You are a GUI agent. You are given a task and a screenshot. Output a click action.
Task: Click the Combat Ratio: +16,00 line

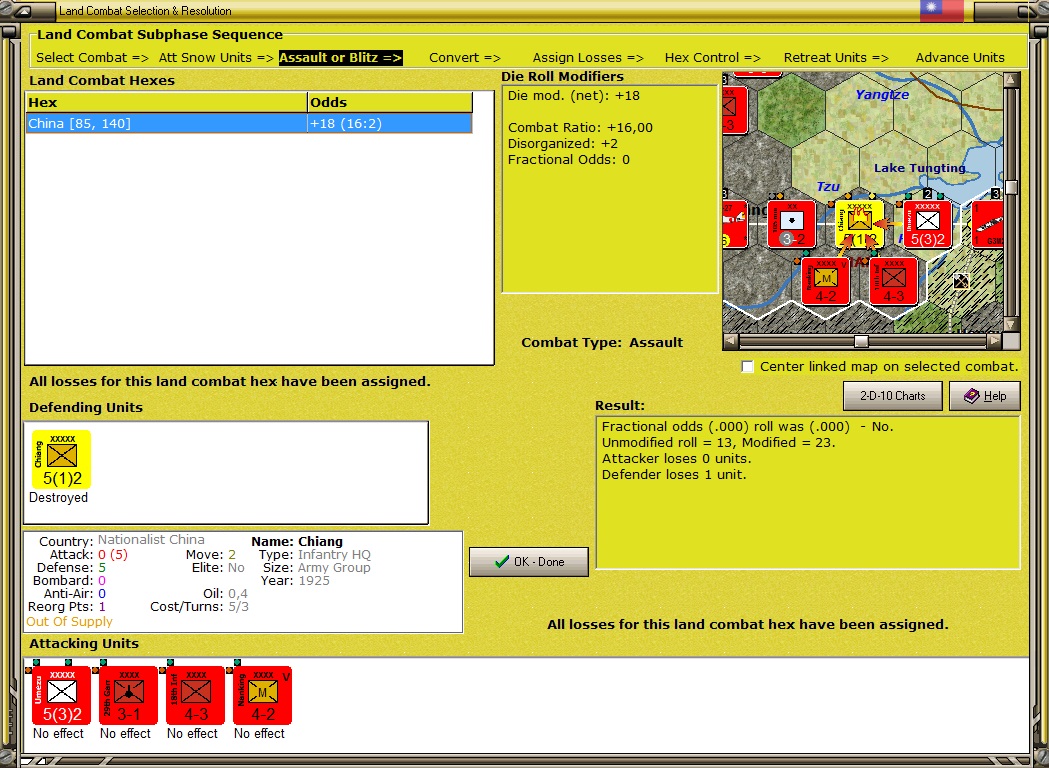[580, 128]
